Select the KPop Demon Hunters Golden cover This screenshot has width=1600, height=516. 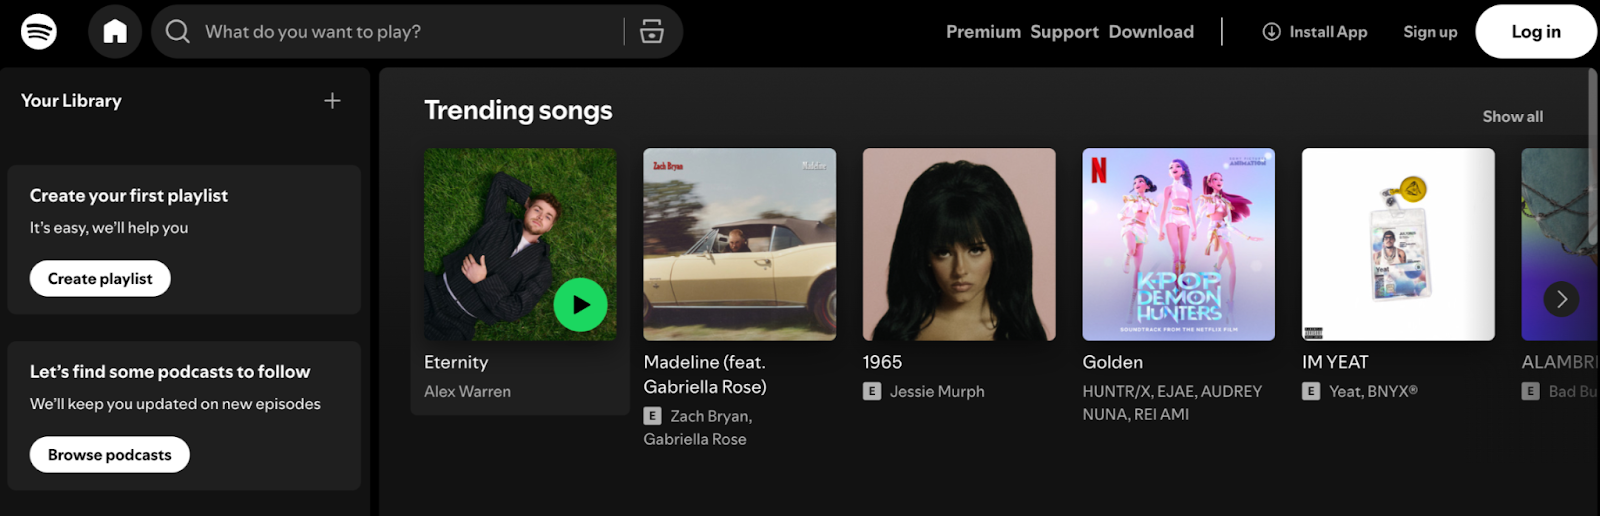pos(1178,245)
